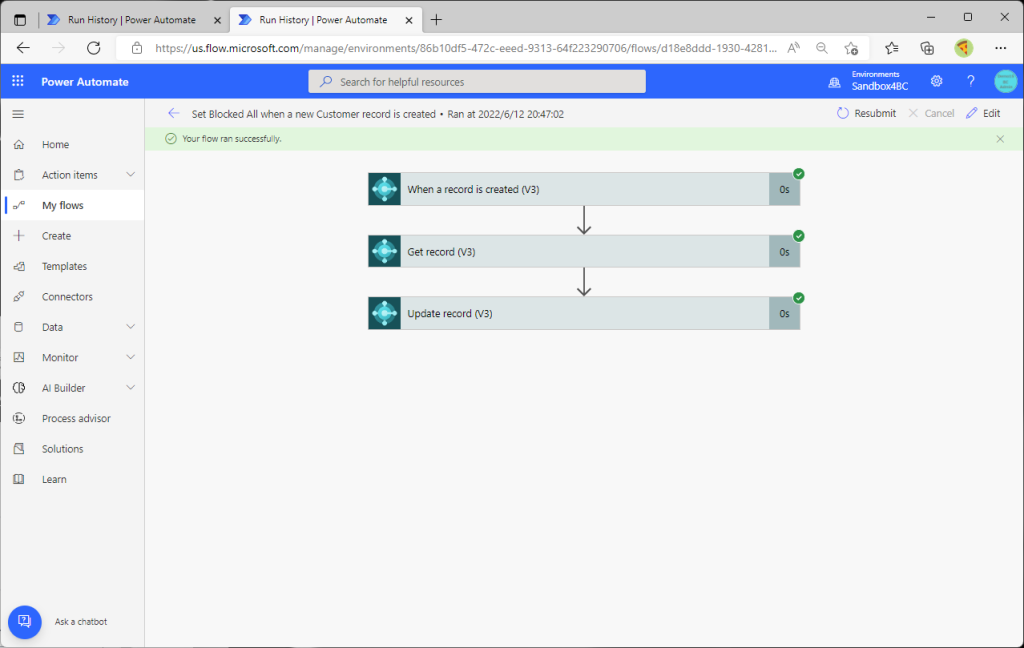Click the Learn book icon
This screenshot has height=648, width=1024.
click(x=19, y=479)
